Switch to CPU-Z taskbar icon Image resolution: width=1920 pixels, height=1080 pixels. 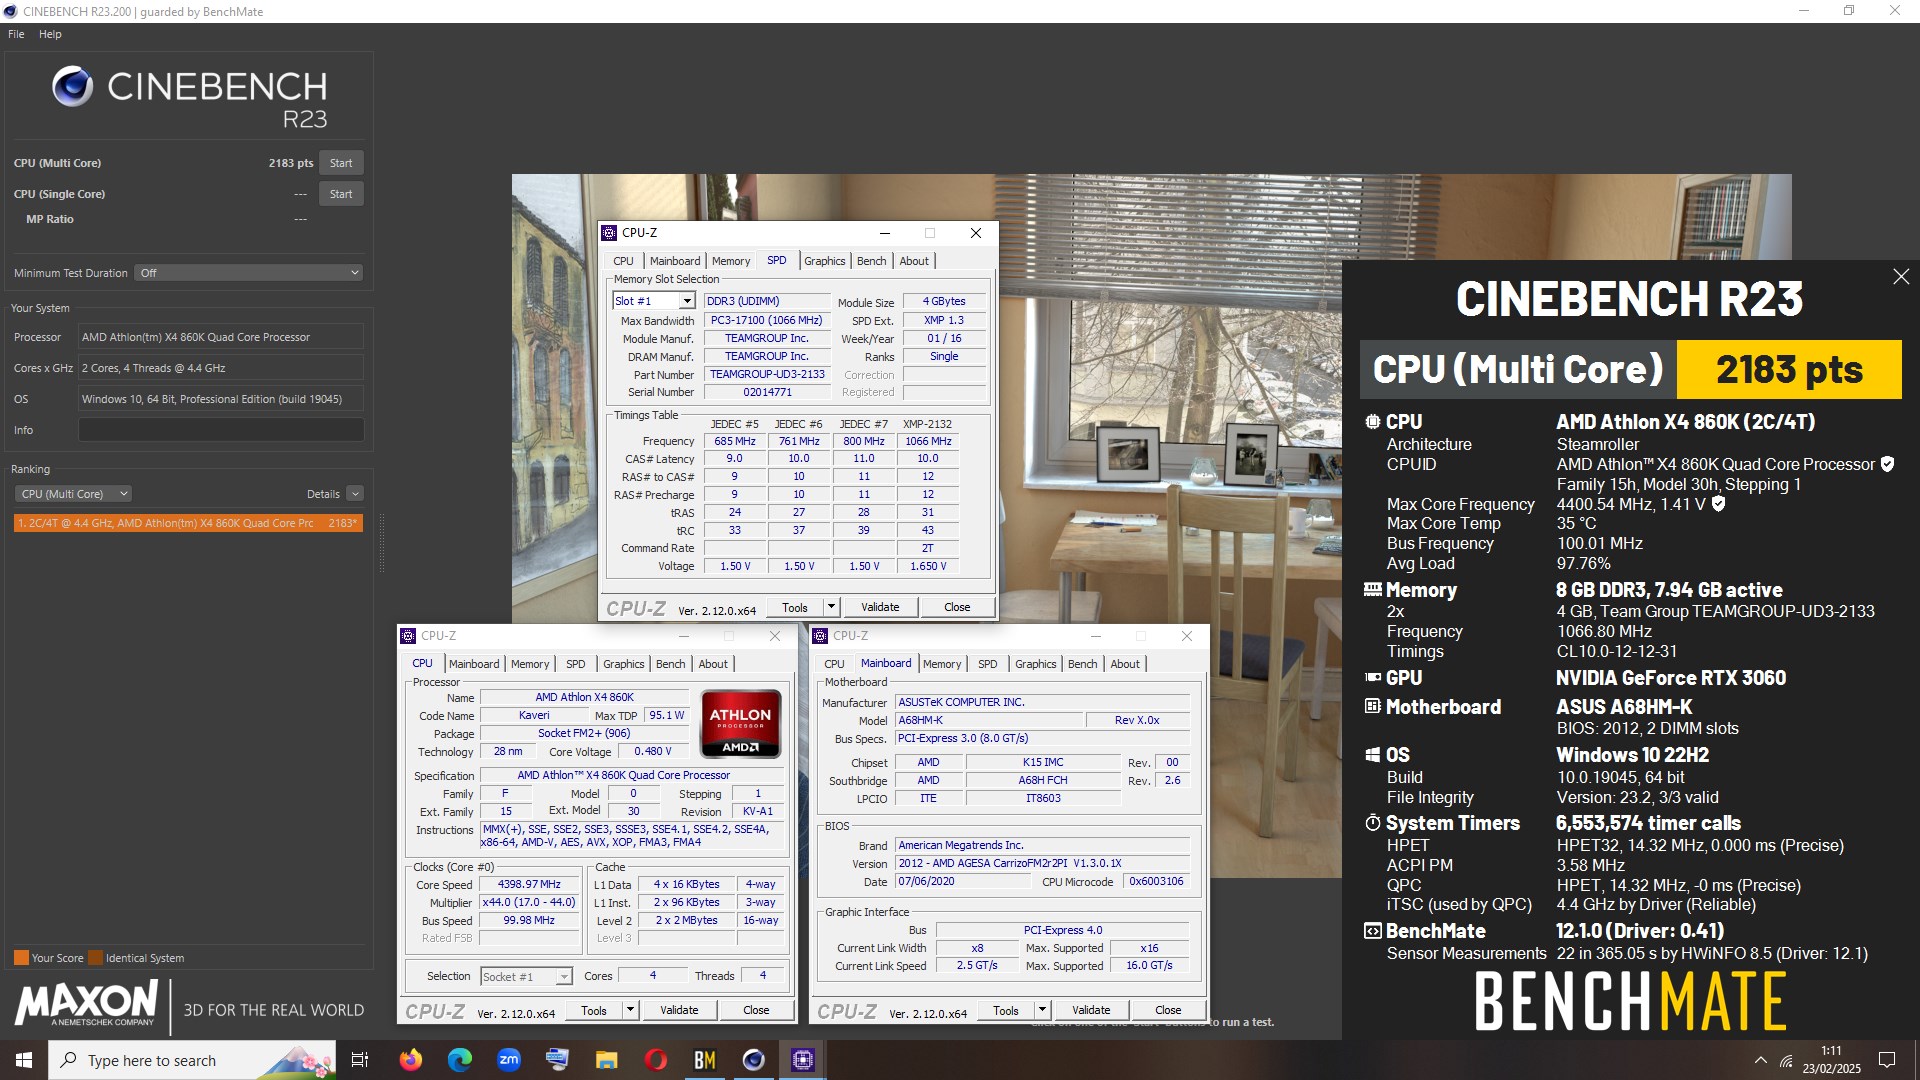pyautogui.click(x=803, y=1060)
